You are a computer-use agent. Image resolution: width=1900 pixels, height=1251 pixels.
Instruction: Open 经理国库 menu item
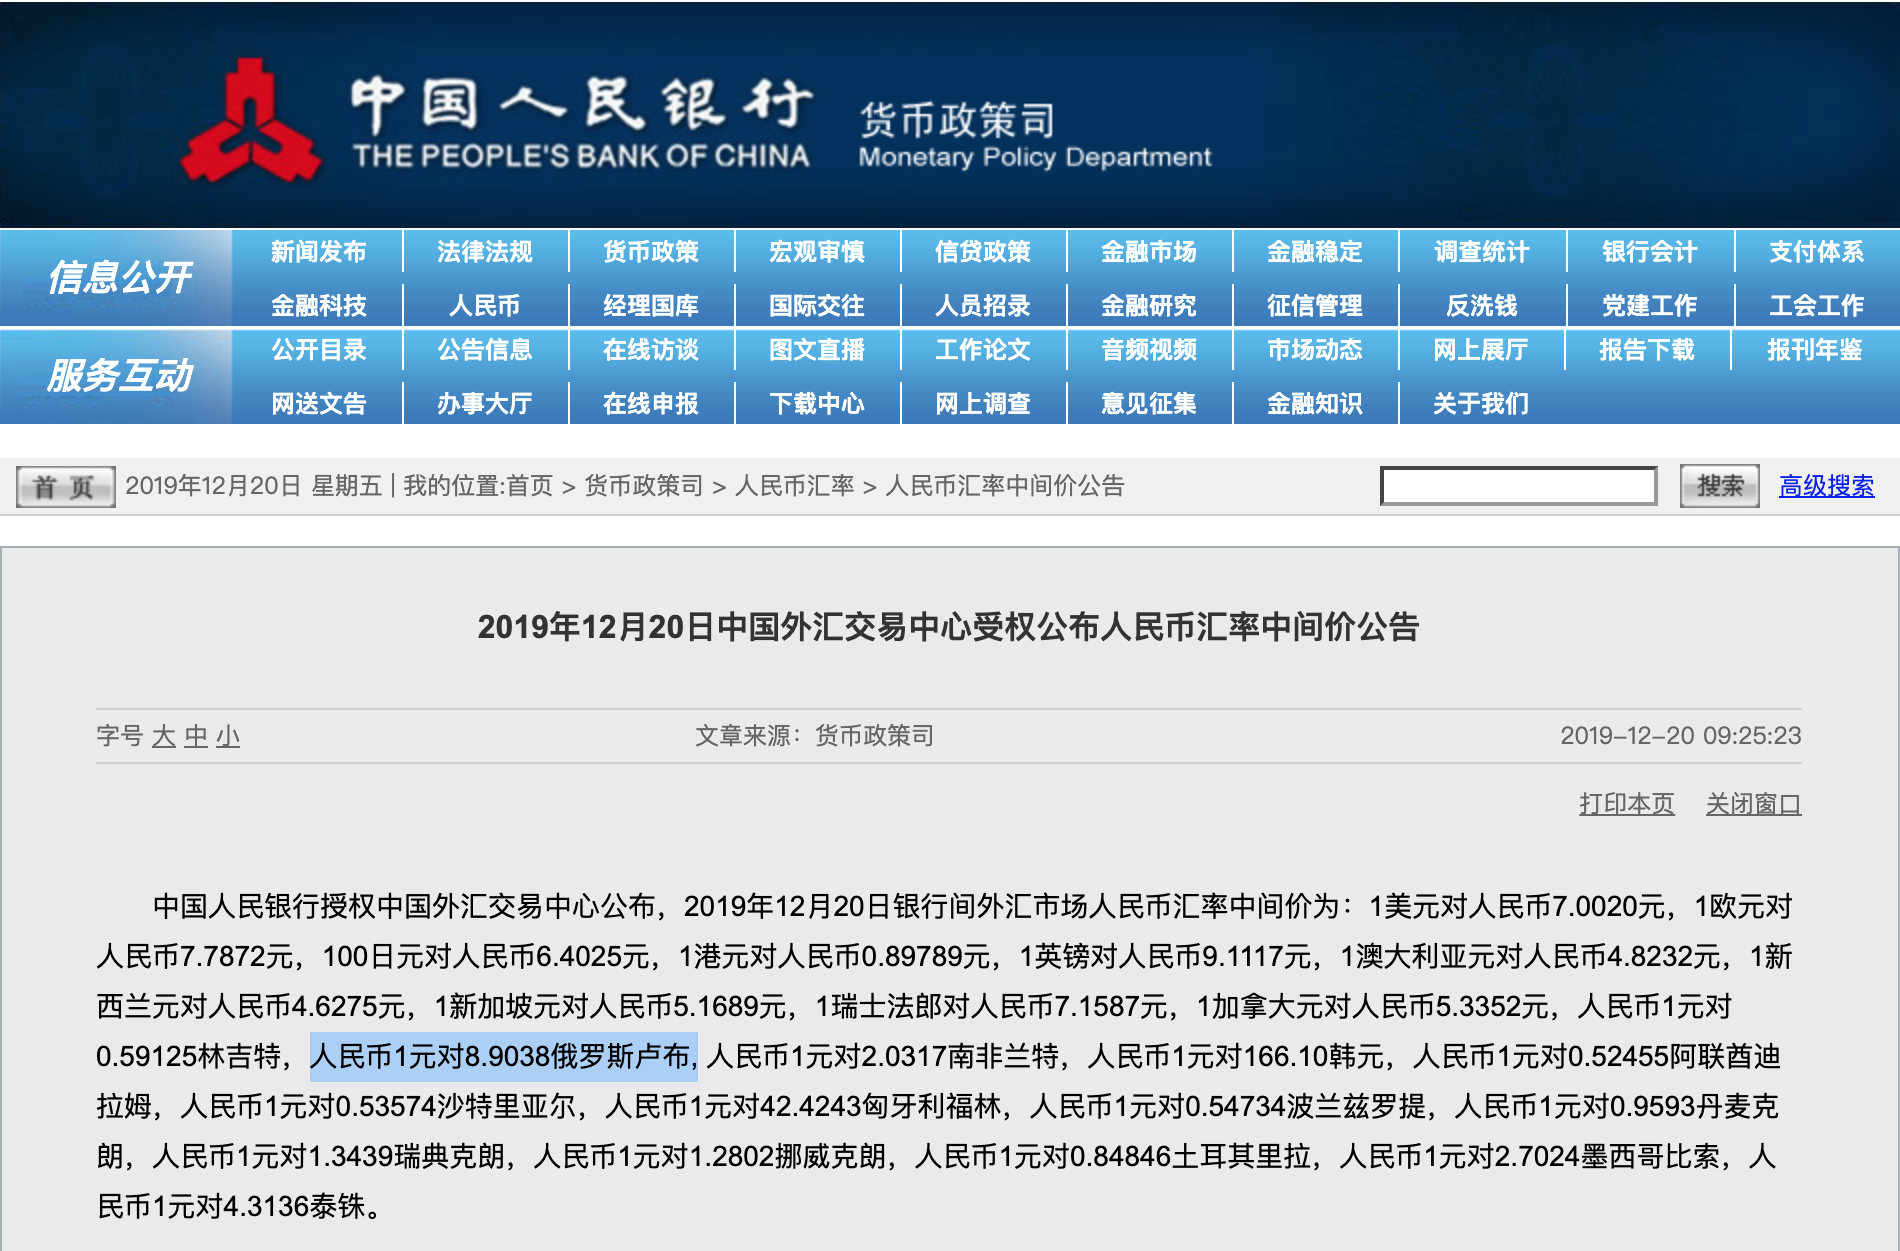pyautogui.click(x=650, y=305)
